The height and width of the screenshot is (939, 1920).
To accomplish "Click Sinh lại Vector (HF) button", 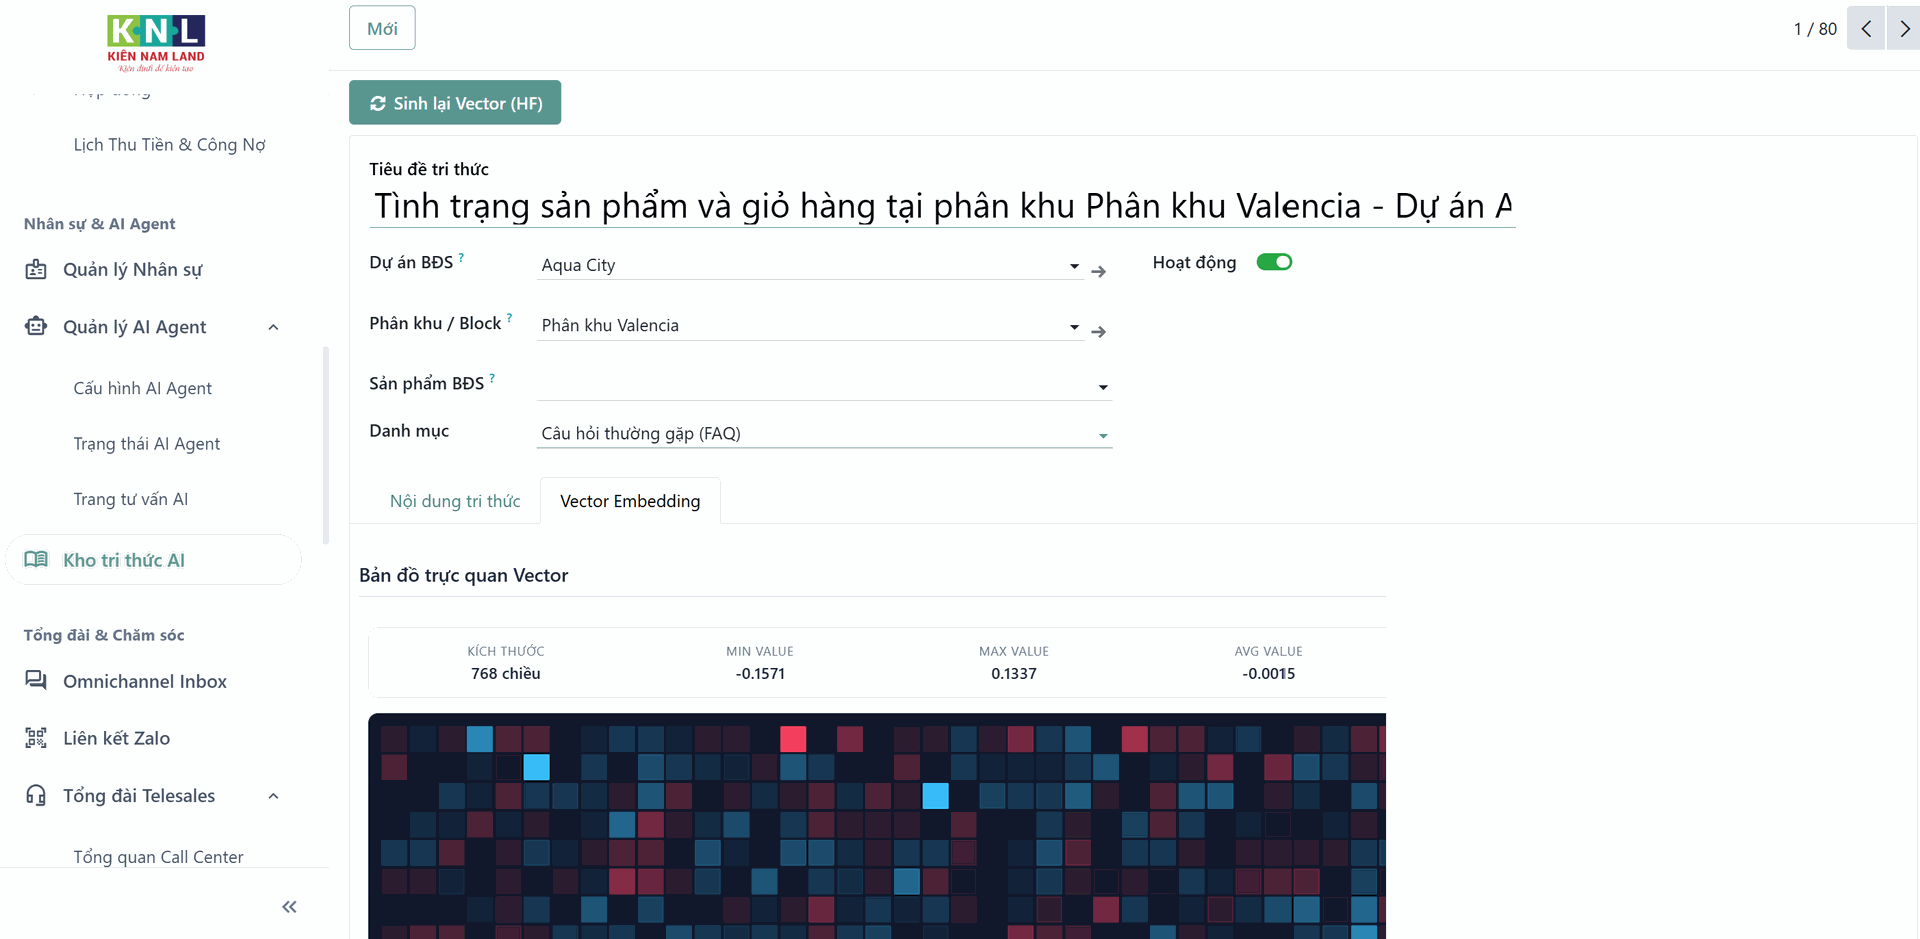I will [455, 102].
